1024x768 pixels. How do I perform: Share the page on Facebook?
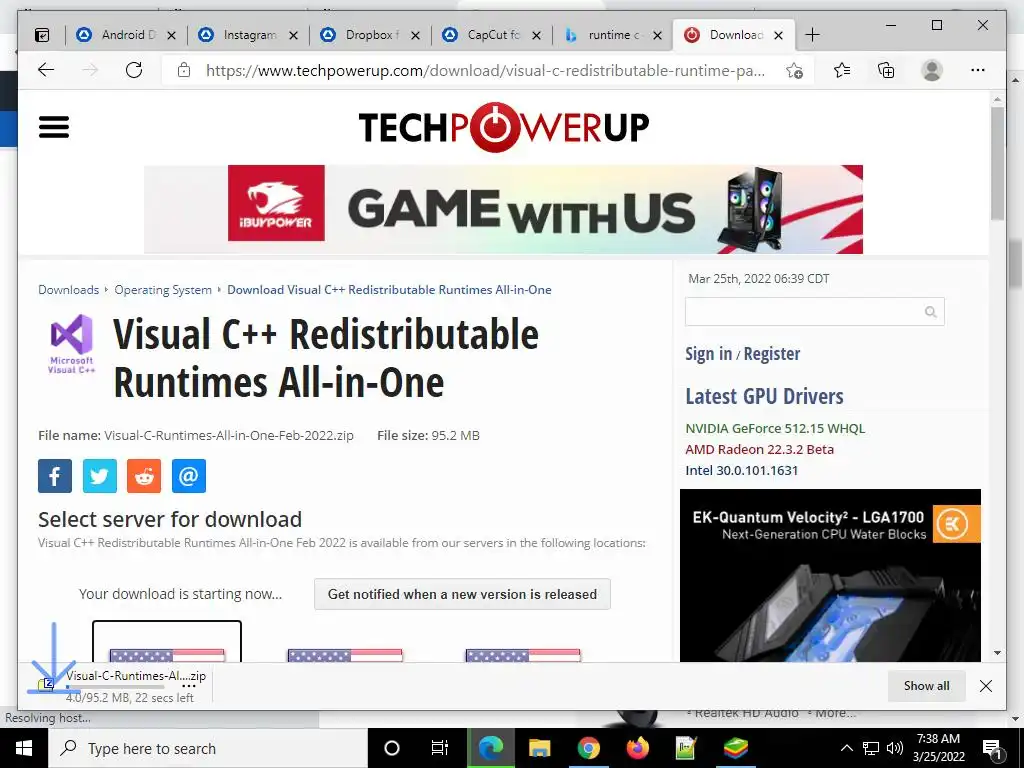pyautogui.click(x=55, y=475)
